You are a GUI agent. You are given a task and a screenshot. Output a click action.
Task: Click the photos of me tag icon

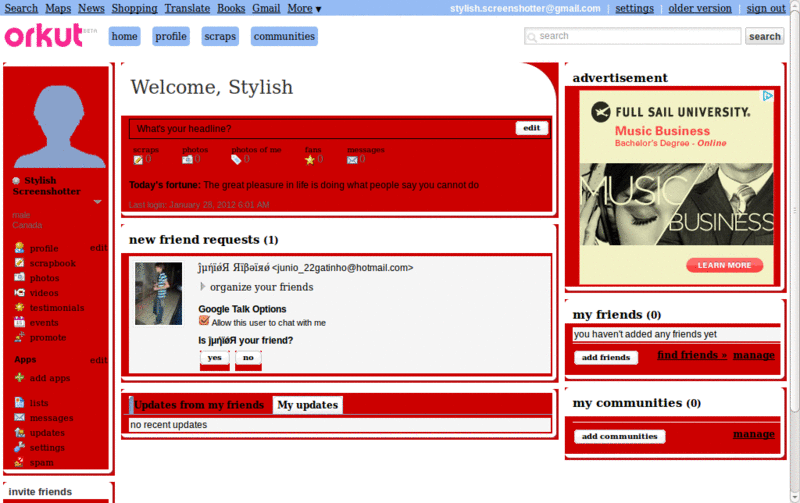(x=236, y=160)
